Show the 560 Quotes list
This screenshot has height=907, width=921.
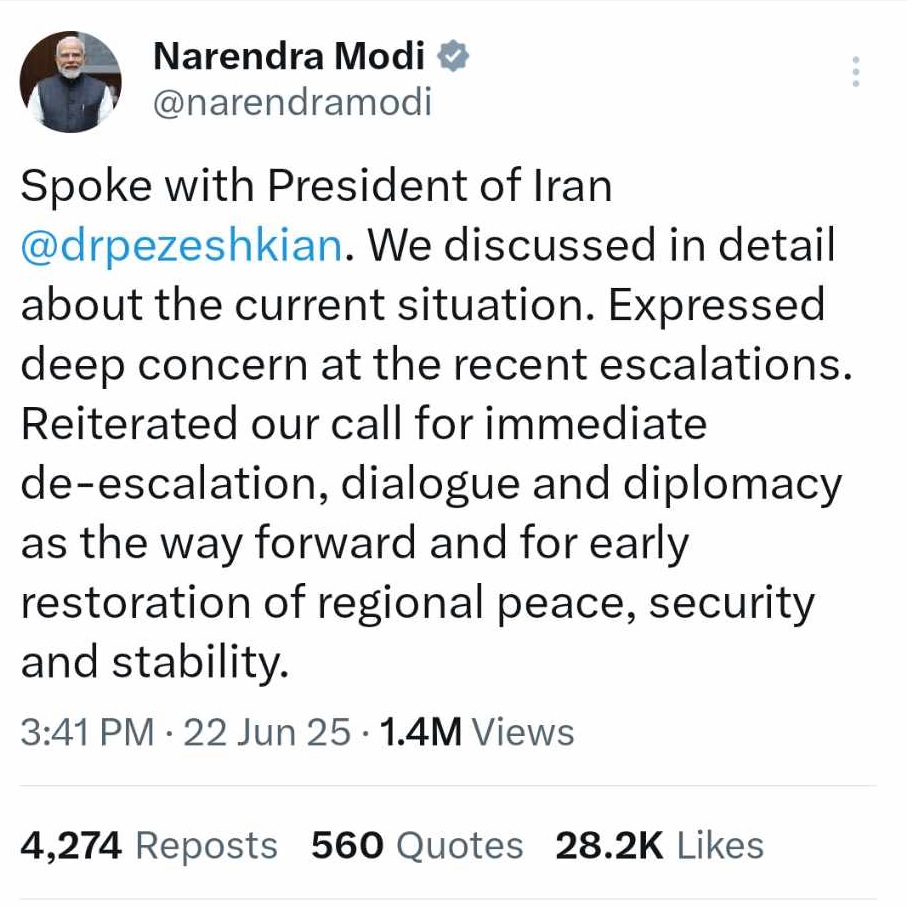(417, 846)
